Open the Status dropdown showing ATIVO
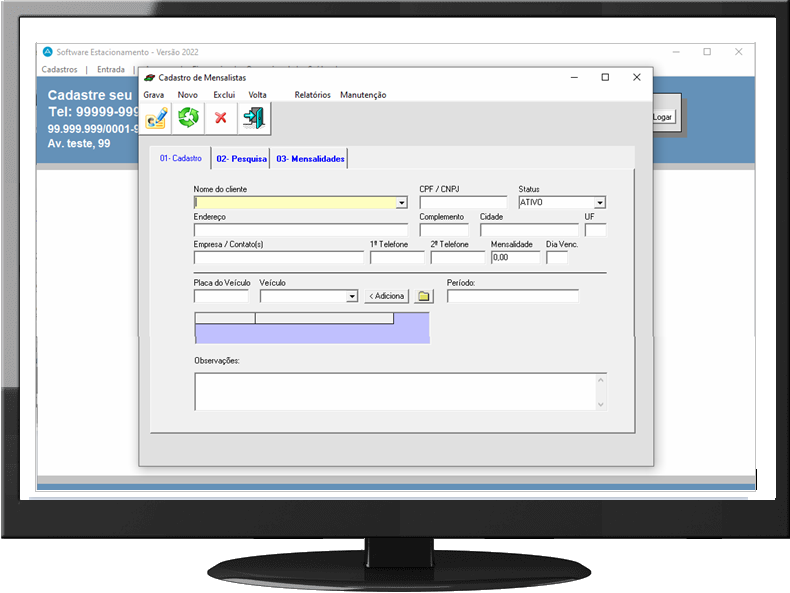Screen dimensions: 790x593 [x=600, y=202]
